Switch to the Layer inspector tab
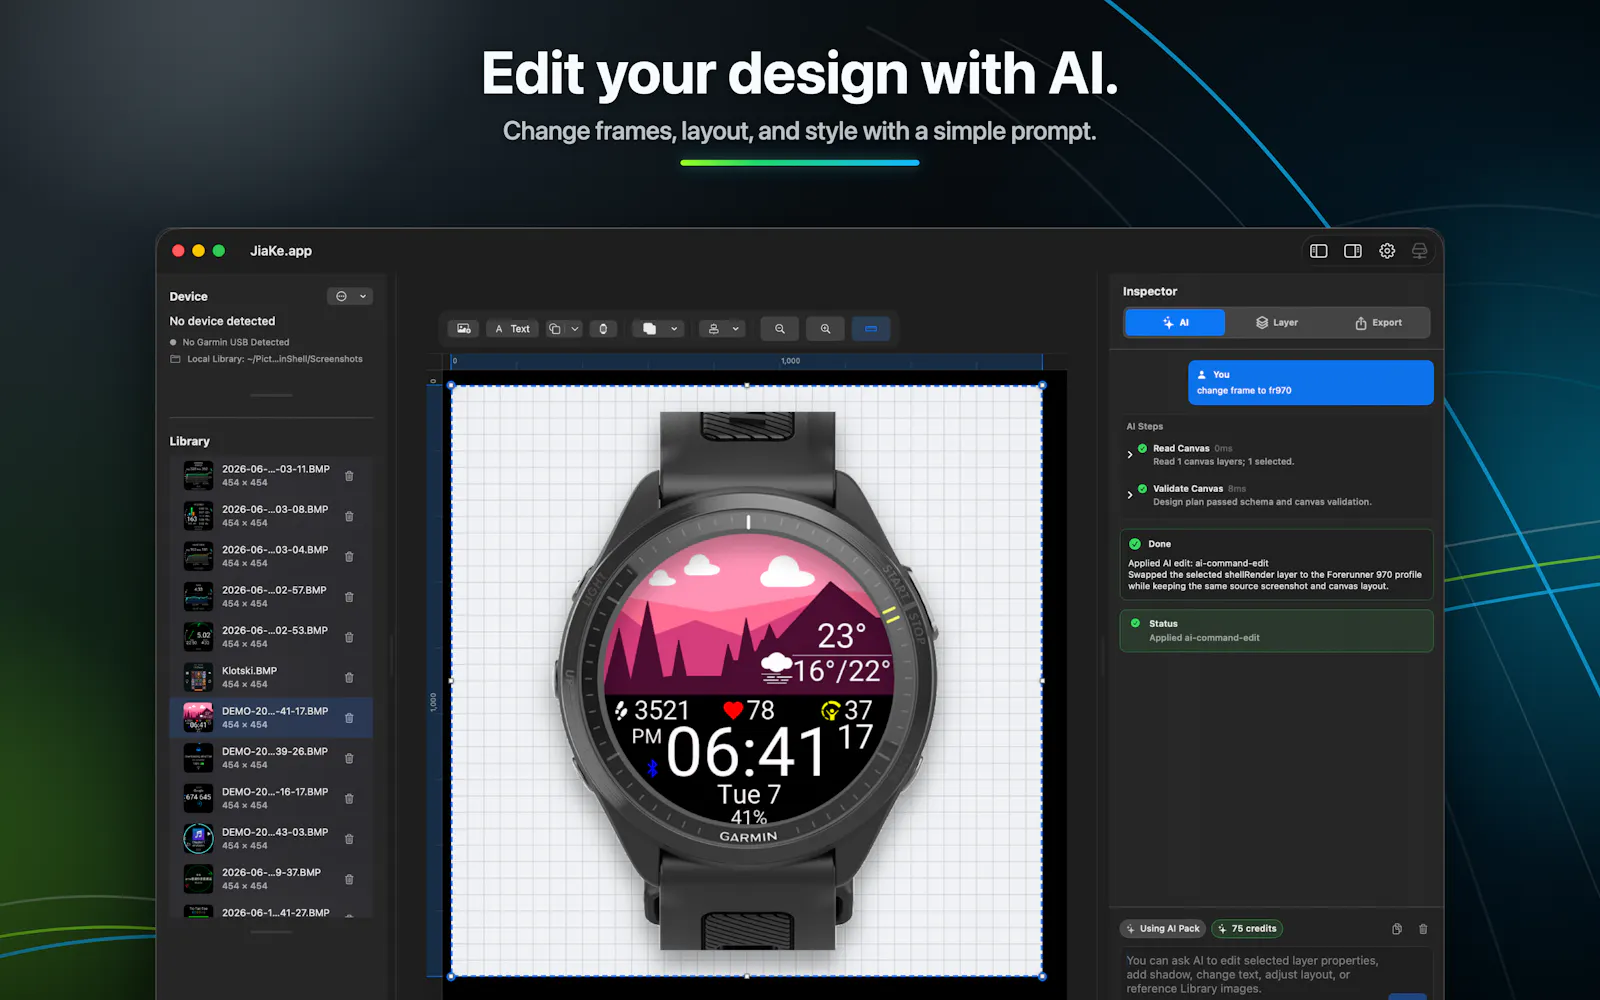This screenshot has height=1000, width=1600. point(1277,323)
